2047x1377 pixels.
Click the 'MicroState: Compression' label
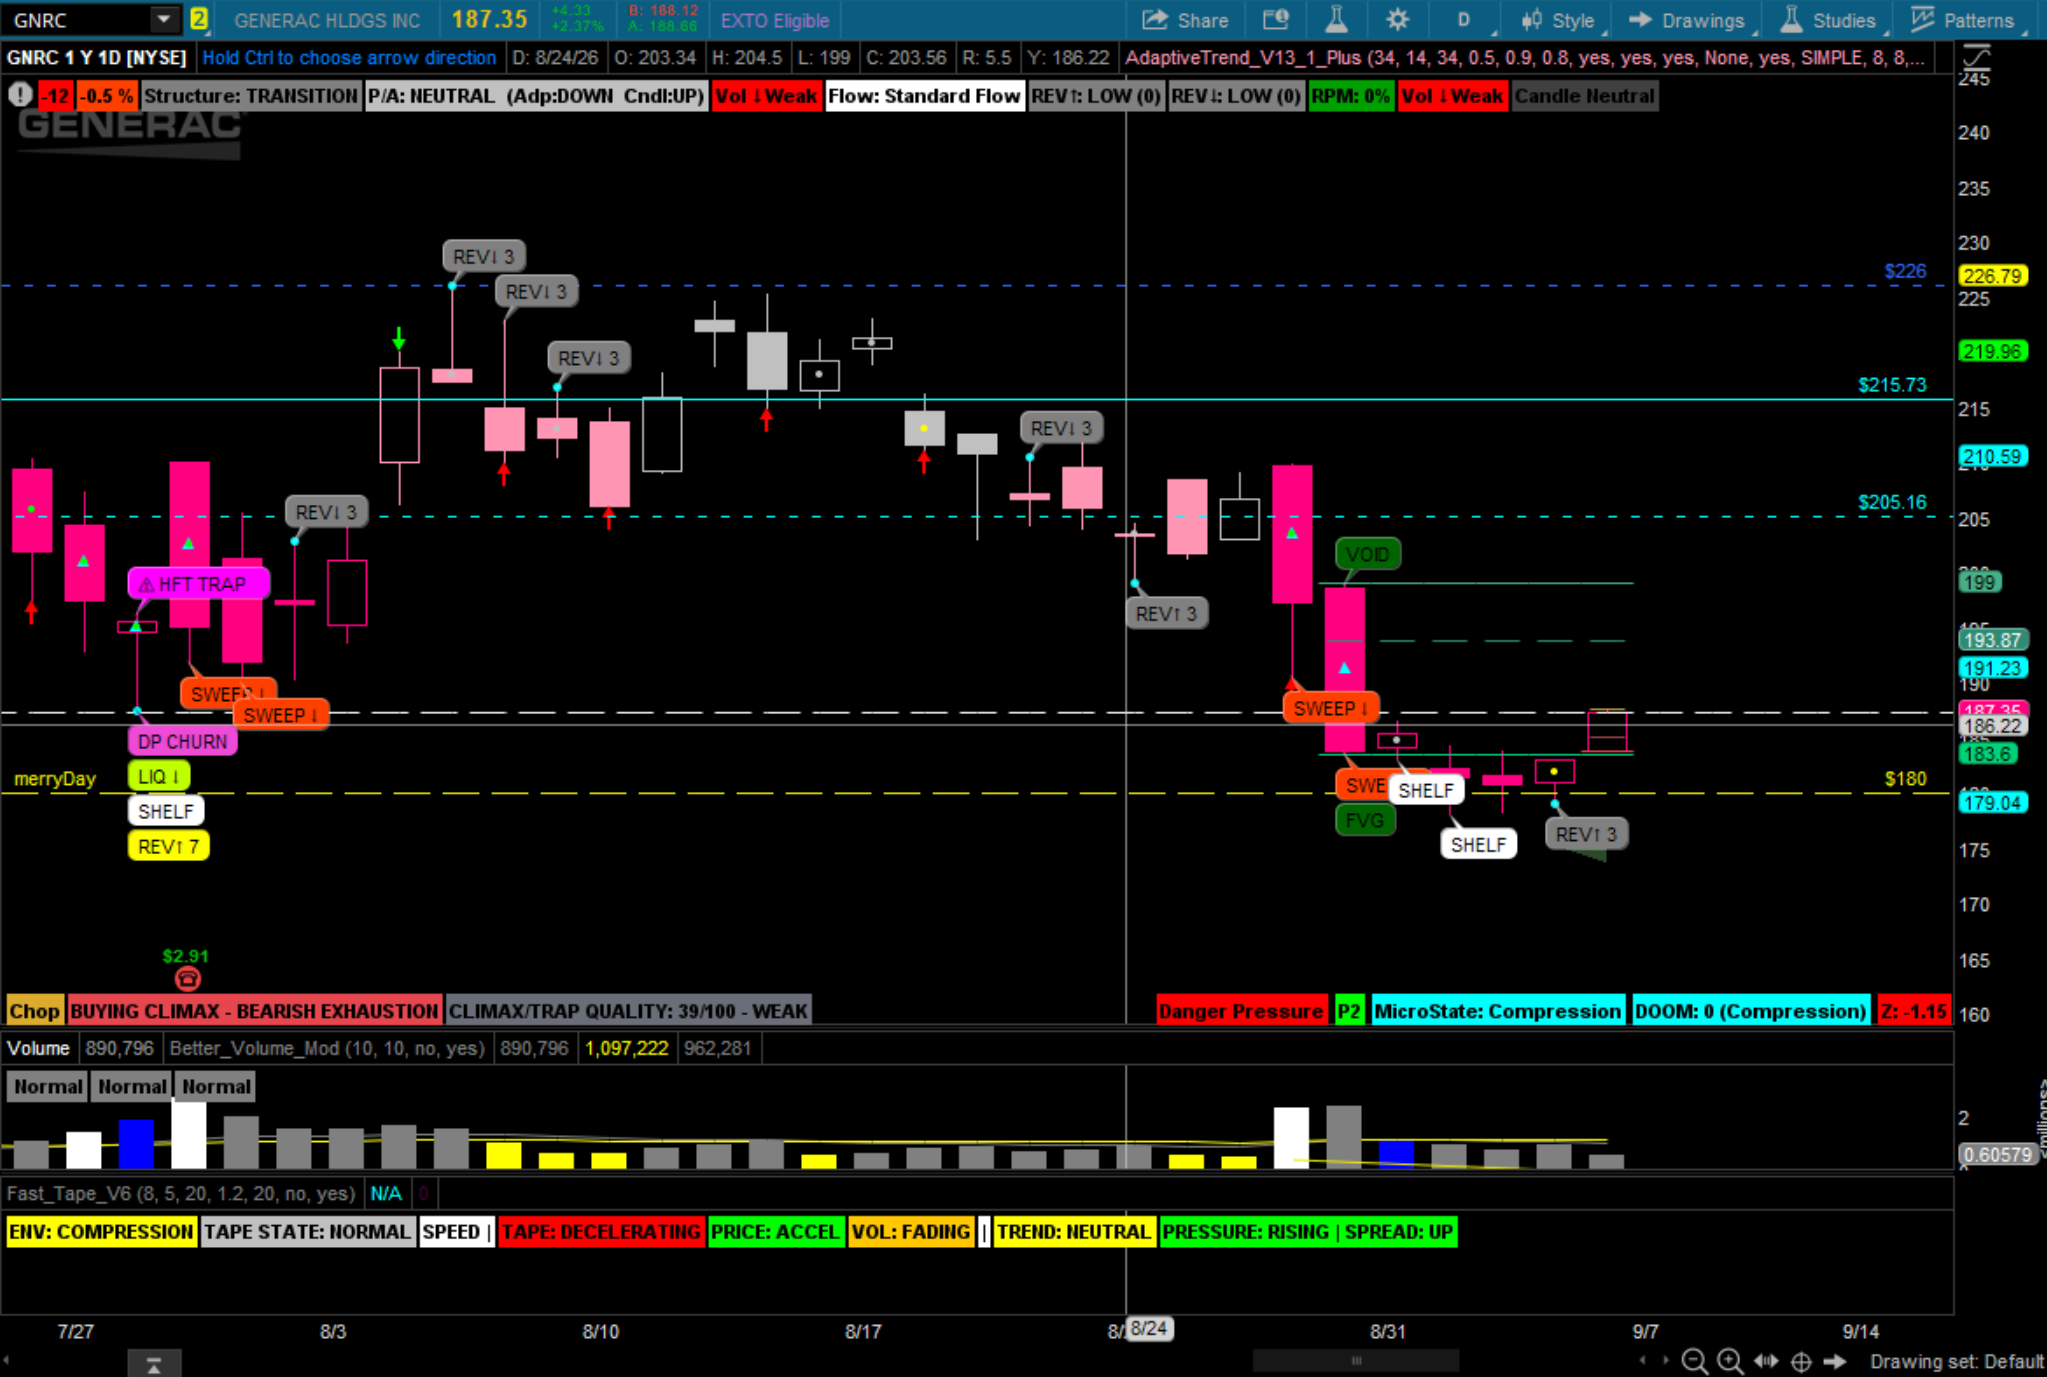tap(1497, 1011)
